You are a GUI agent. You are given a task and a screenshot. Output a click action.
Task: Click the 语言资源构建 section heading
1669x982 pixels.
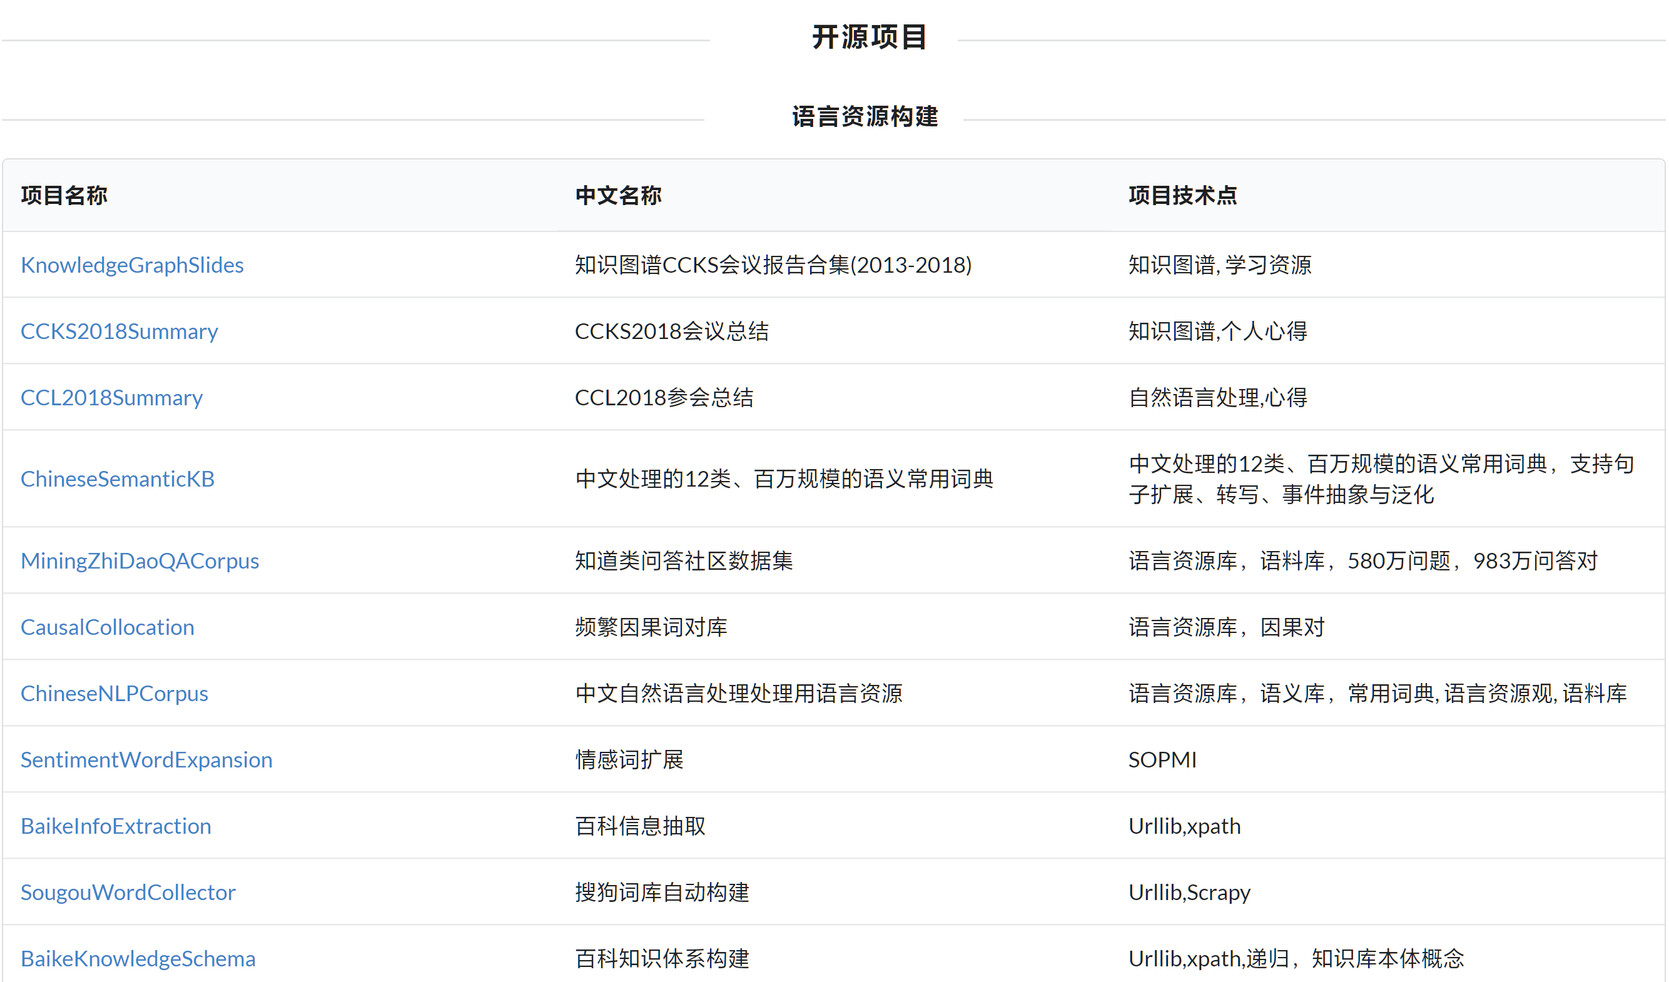(x=865, y=117)
